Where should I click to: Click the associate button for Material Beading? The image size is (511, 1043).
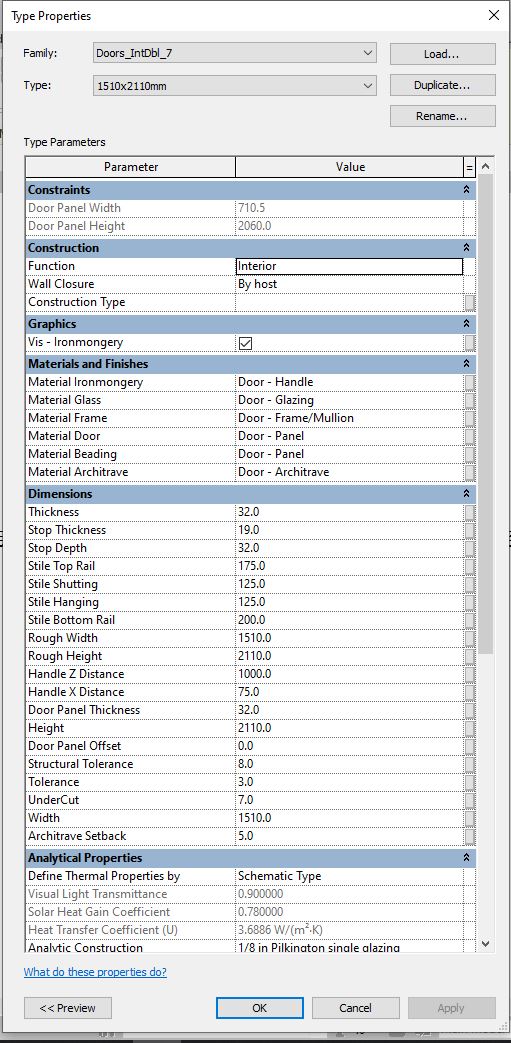[x=470, y=454]
